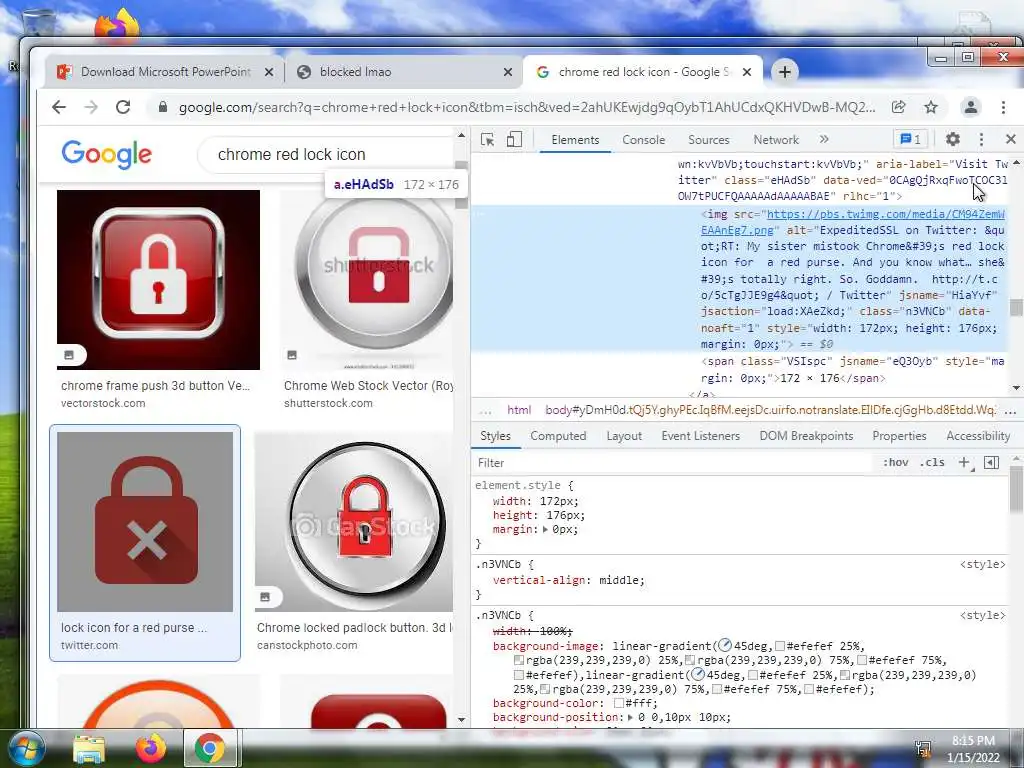Click the Google logo
The height and width of the screenshot is (768, 1024).
click(x=106, y=154)
